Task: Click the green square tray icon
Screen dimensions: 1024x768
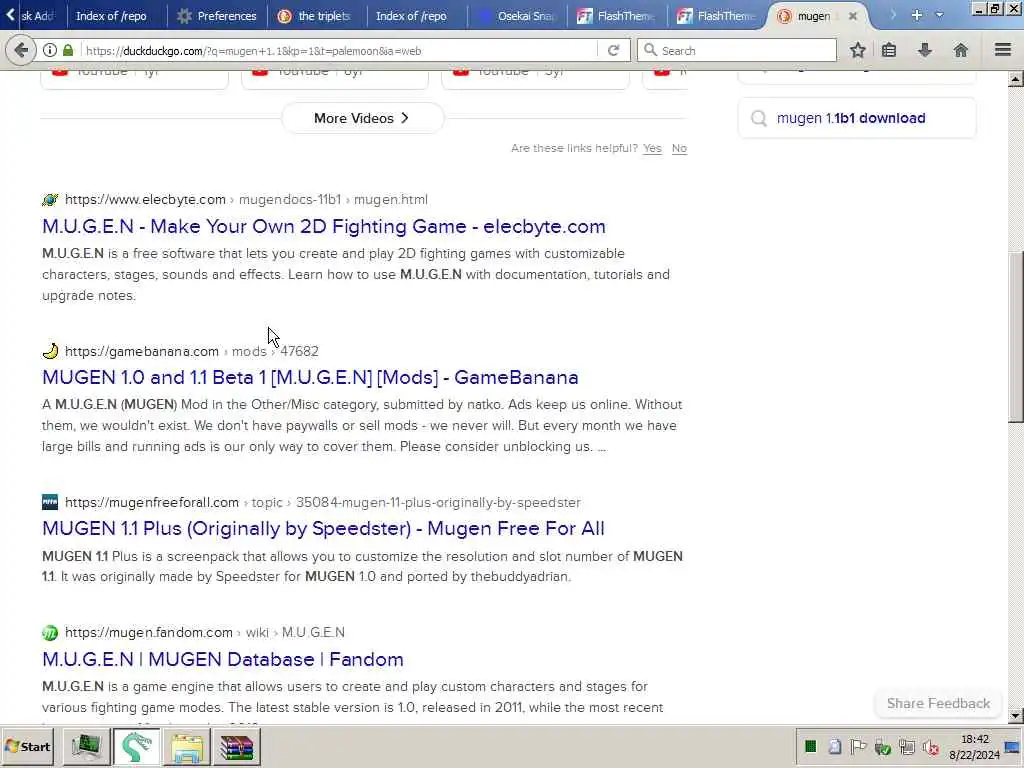Action: coord(810,747)
